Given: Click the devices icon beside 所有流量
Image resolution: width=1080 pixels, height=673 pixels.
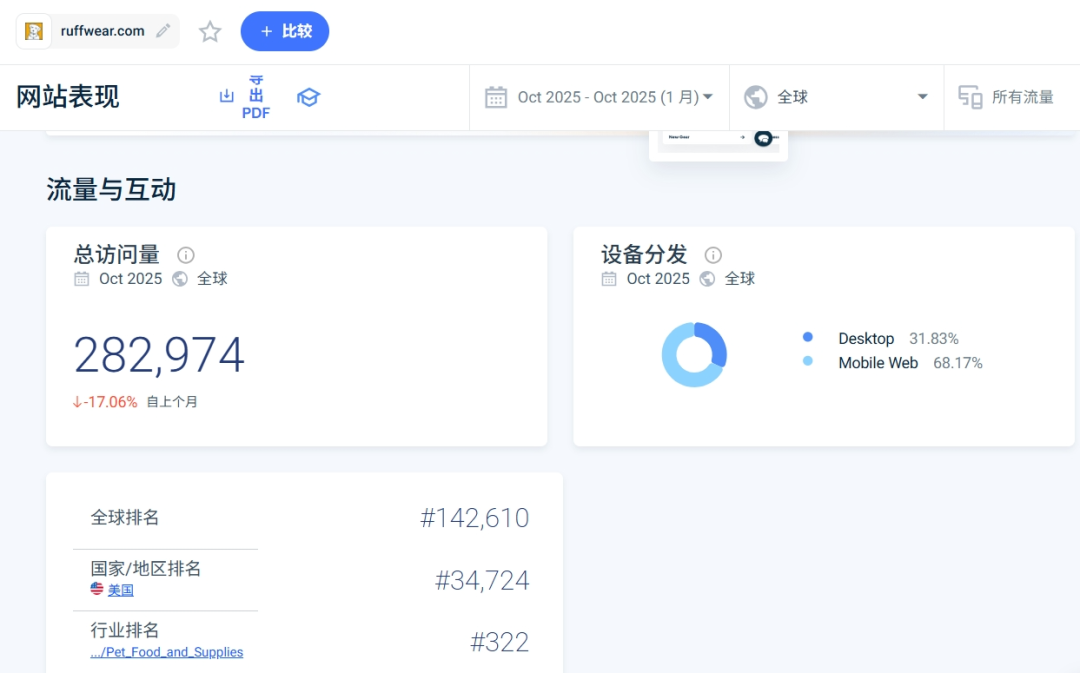Looking at the screenshot, I should point(970,97).
